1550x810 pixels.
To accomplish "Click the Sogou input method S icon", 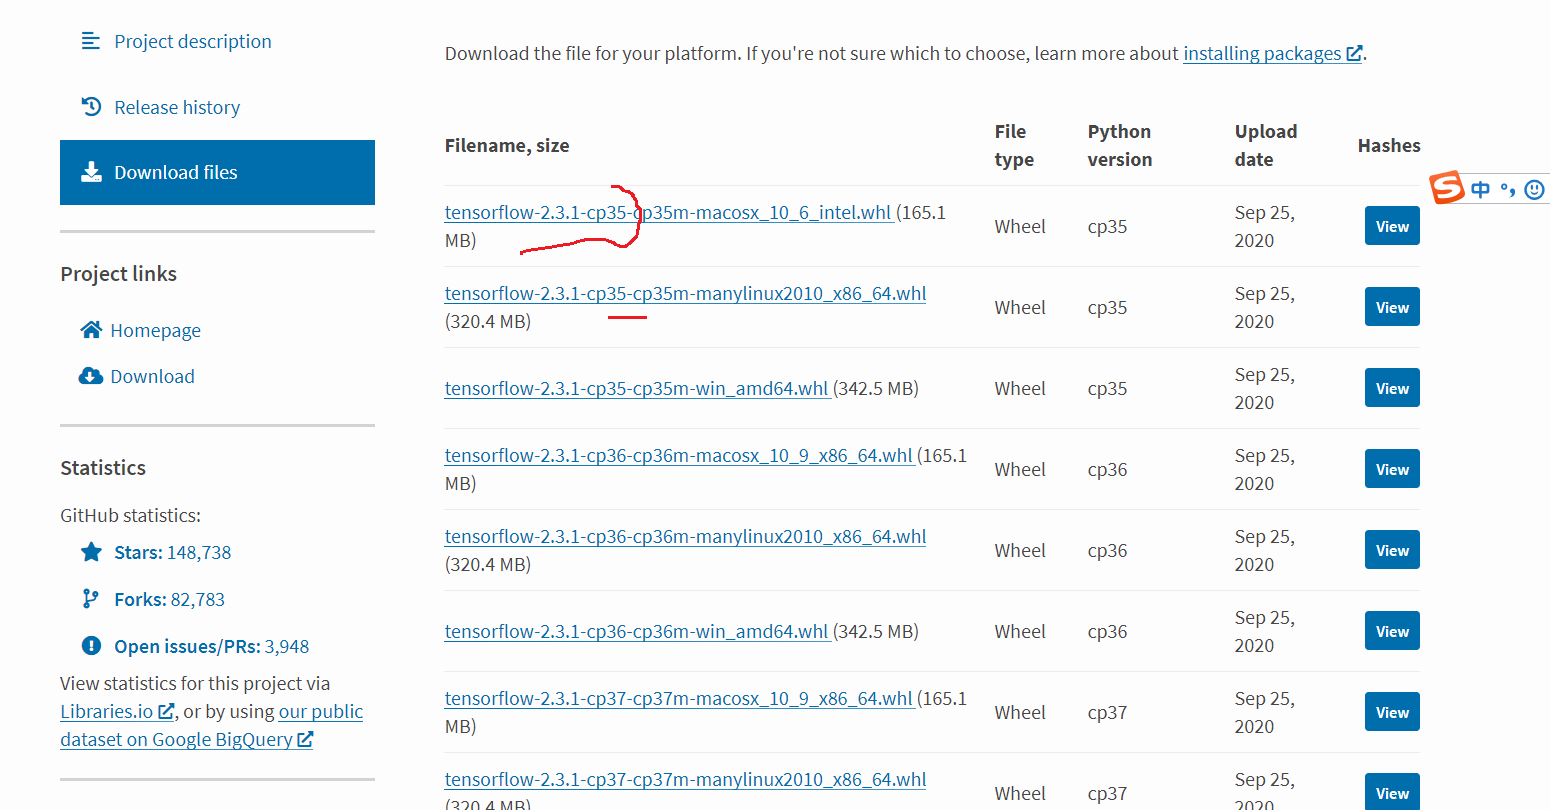I will click(1446, 187).
